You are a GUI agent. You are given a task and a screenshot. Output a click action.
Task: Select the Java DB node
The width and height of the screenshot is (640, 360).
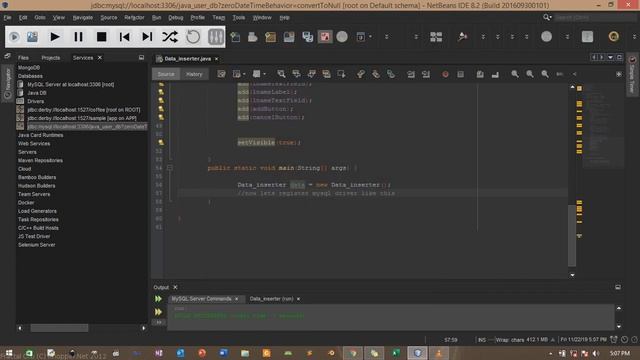37,93
